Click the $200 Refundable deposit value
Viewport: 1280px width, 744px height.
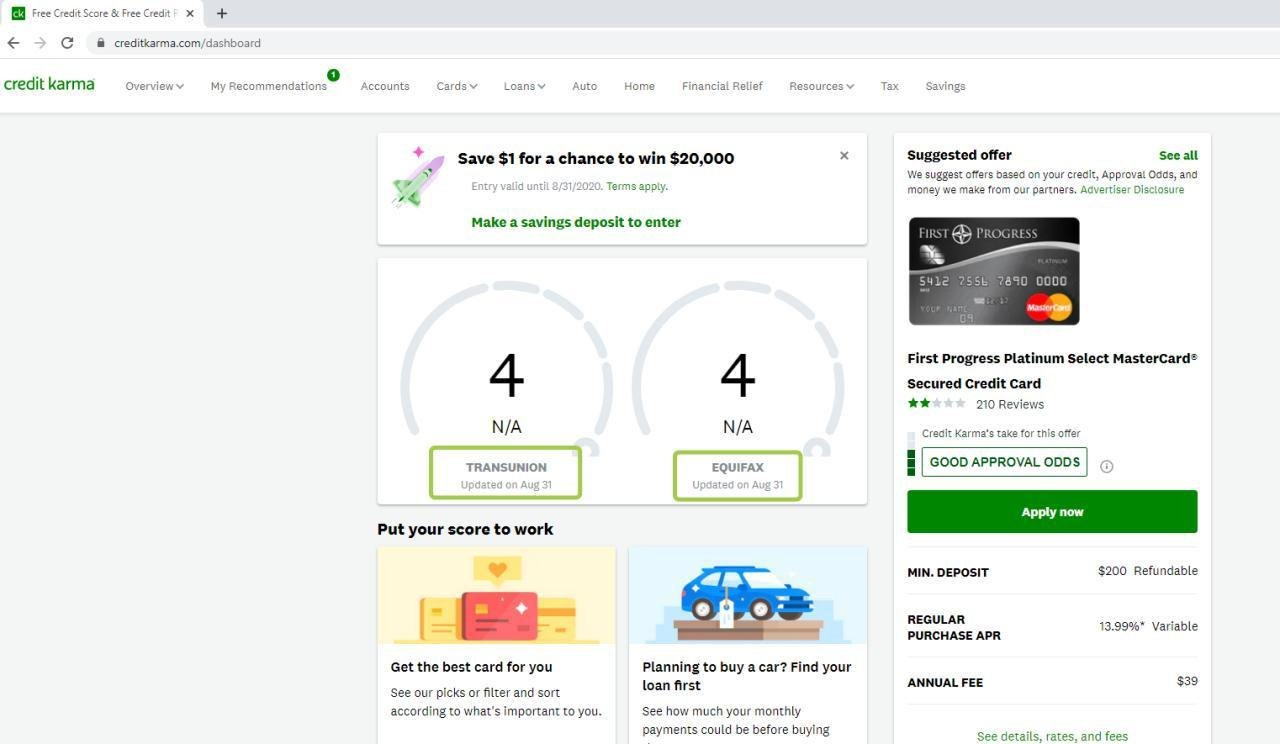click(1147, 570)
